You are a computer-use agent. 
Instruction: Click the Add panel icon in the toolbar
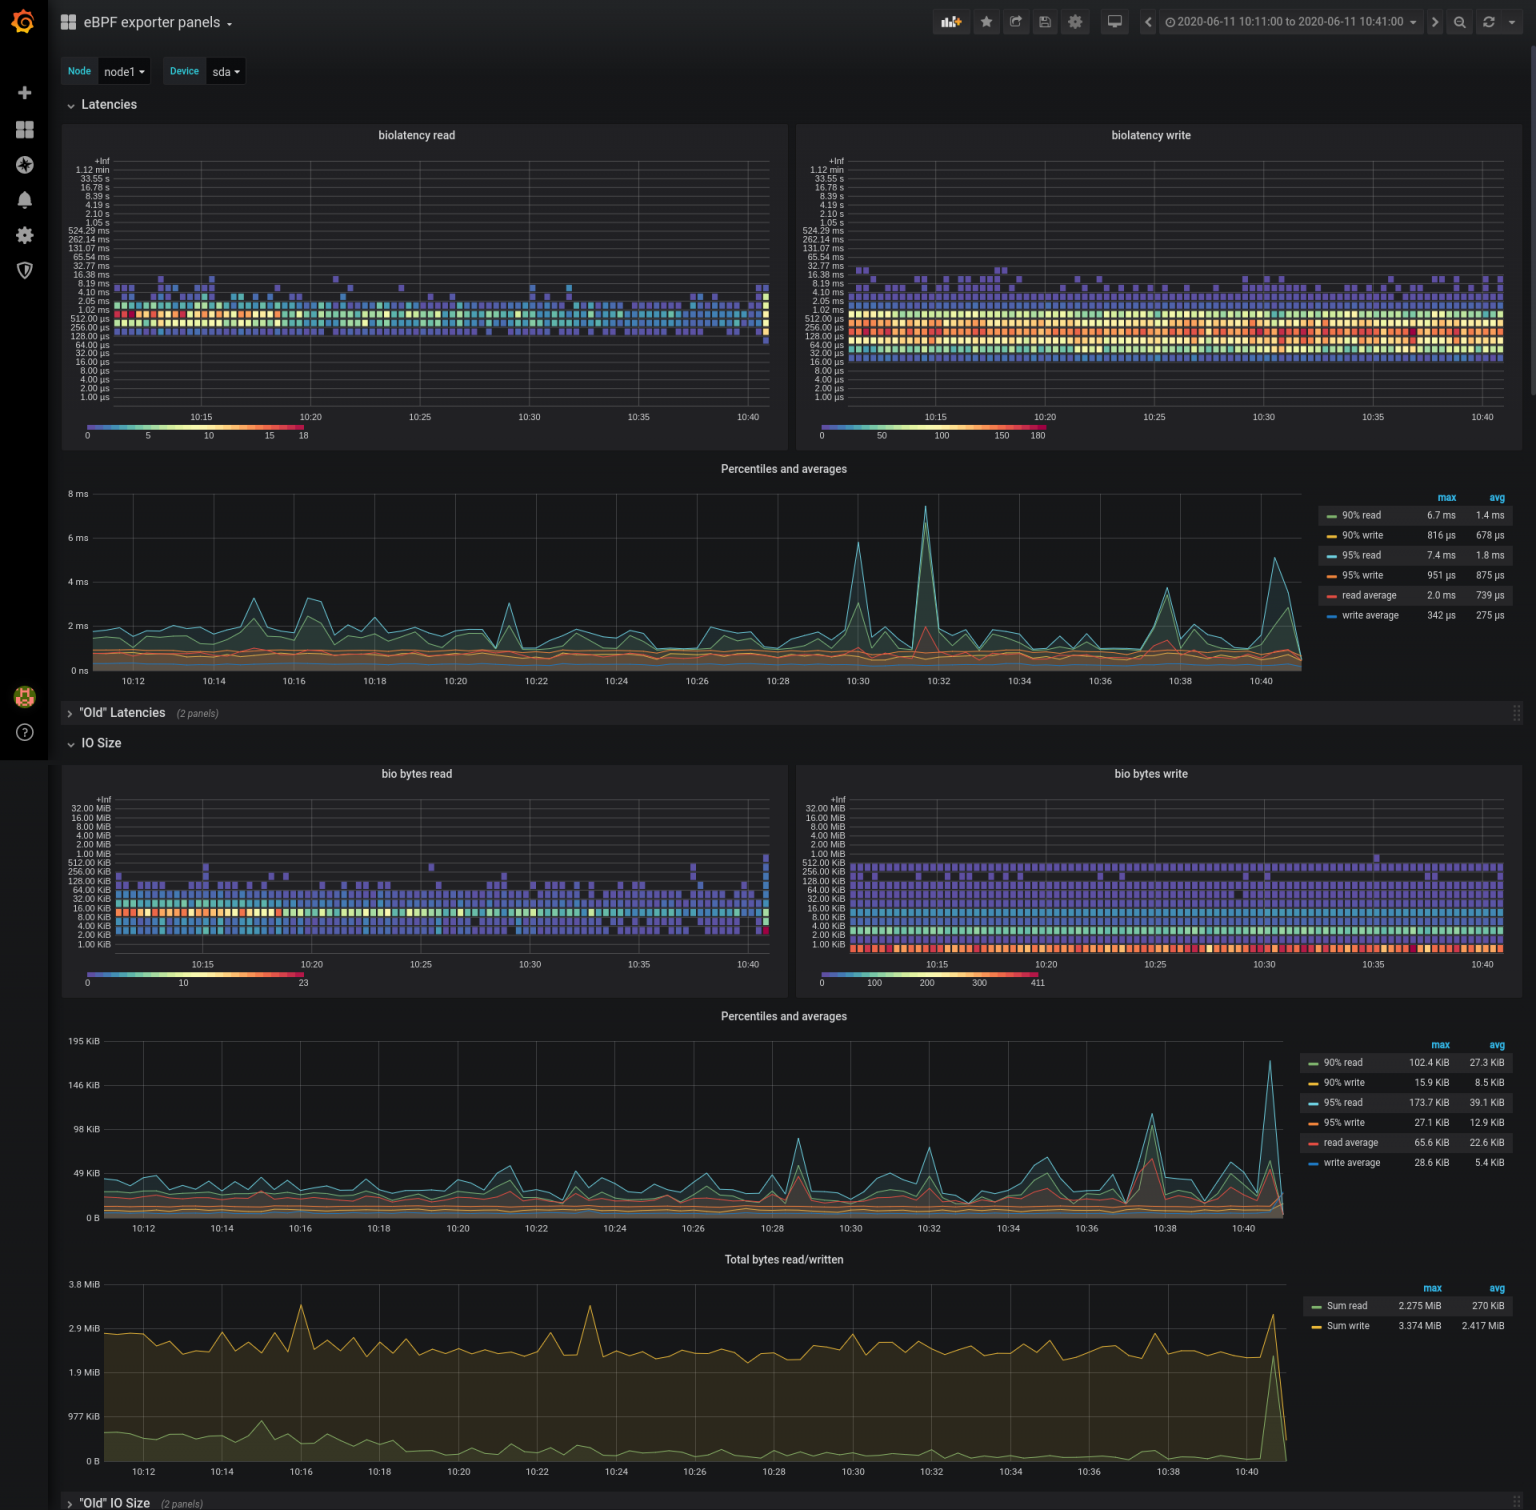(x=950, y=21)
